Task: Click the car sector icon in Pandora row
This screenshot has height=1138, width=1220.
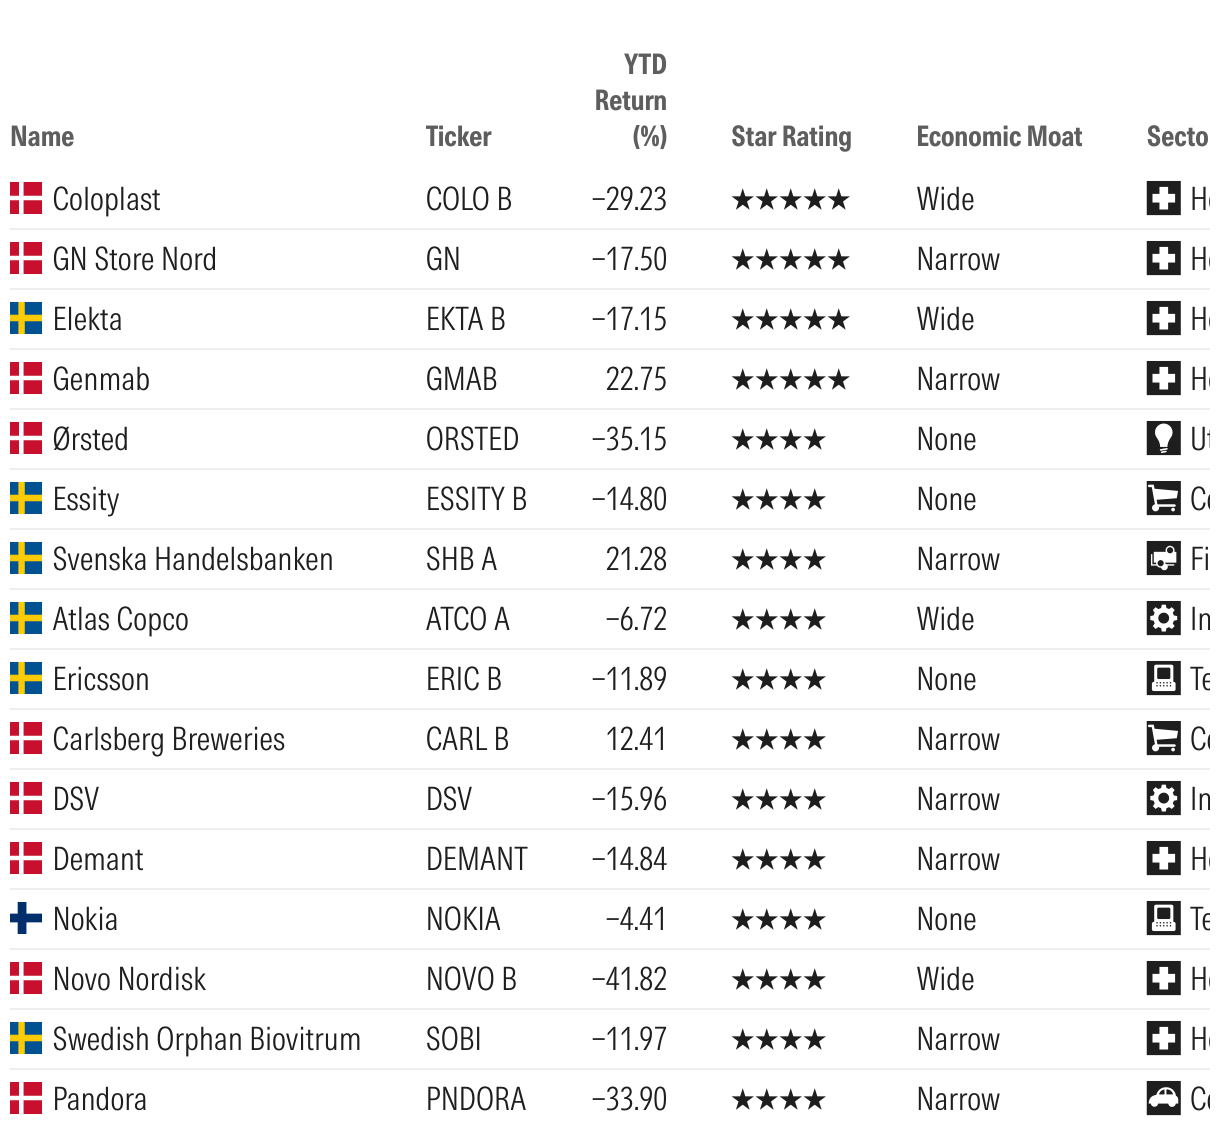Action: [1163, 1098]
